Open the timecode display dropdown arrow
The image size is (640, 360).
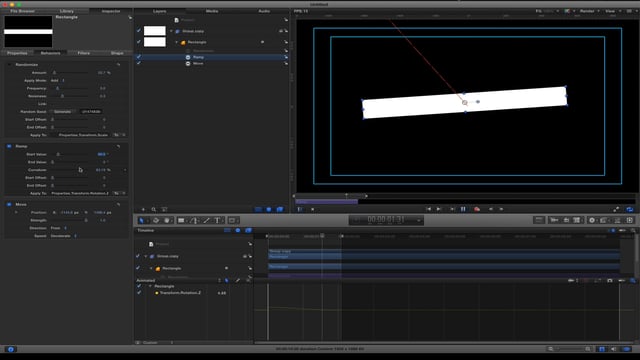point(418,220)
